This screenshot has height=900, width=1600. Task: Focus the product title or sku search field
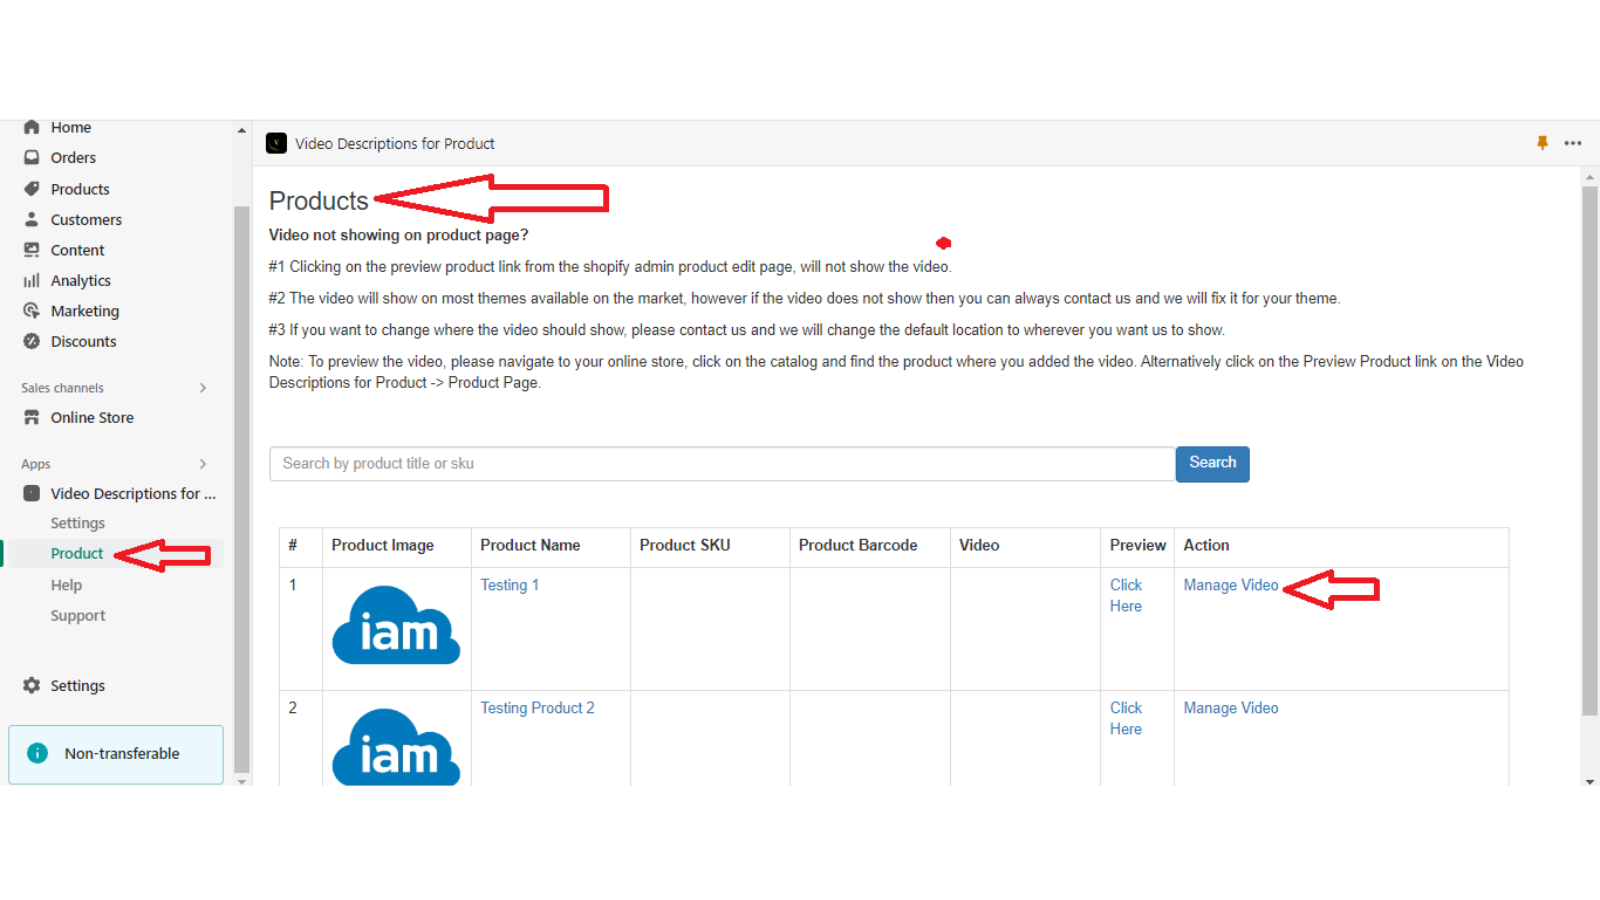pyautogui.click(x=722, y=463)
